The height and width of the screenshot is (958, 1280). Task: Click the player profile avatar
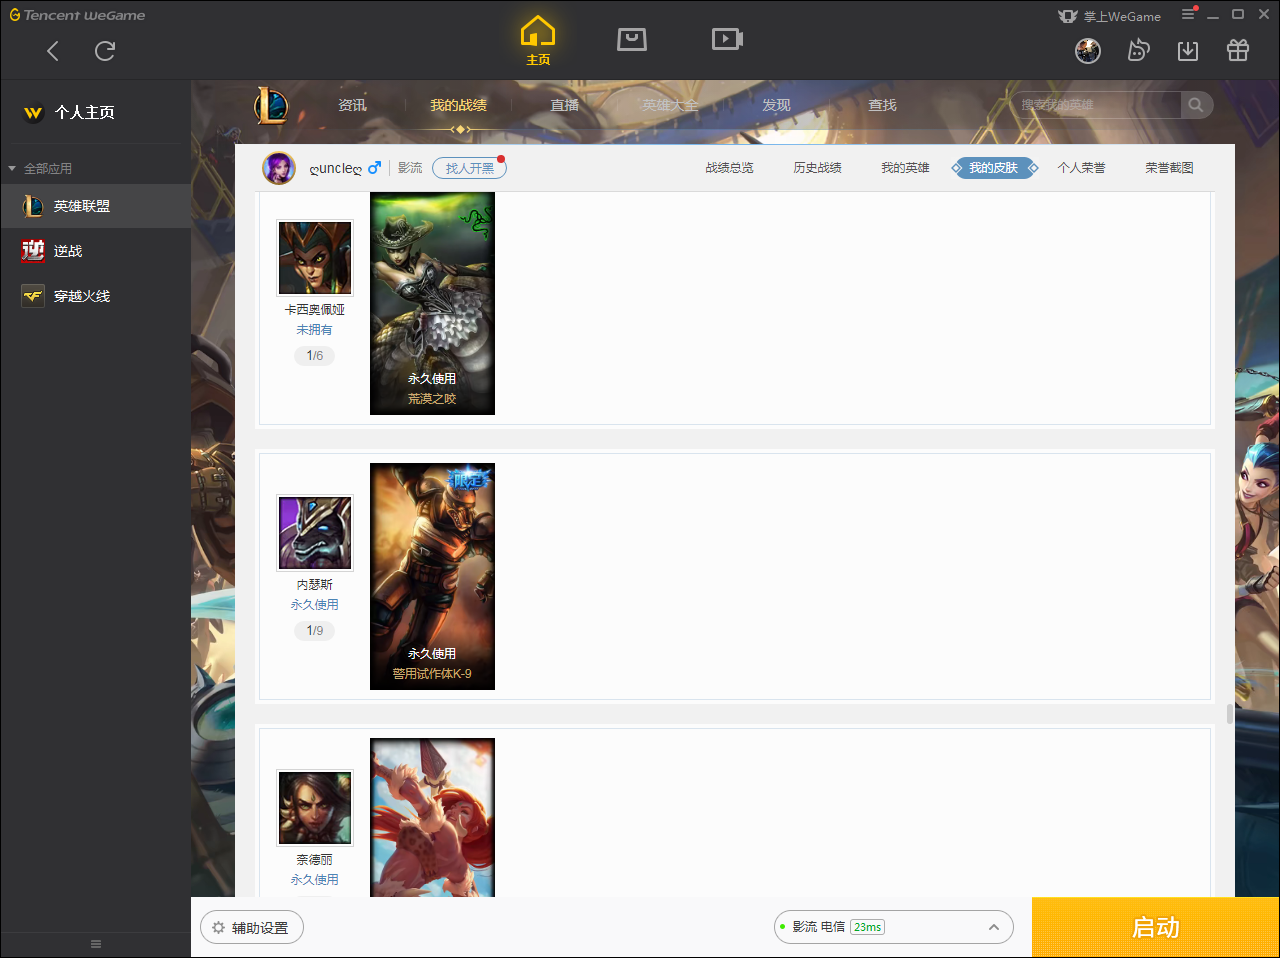[279, 168]
